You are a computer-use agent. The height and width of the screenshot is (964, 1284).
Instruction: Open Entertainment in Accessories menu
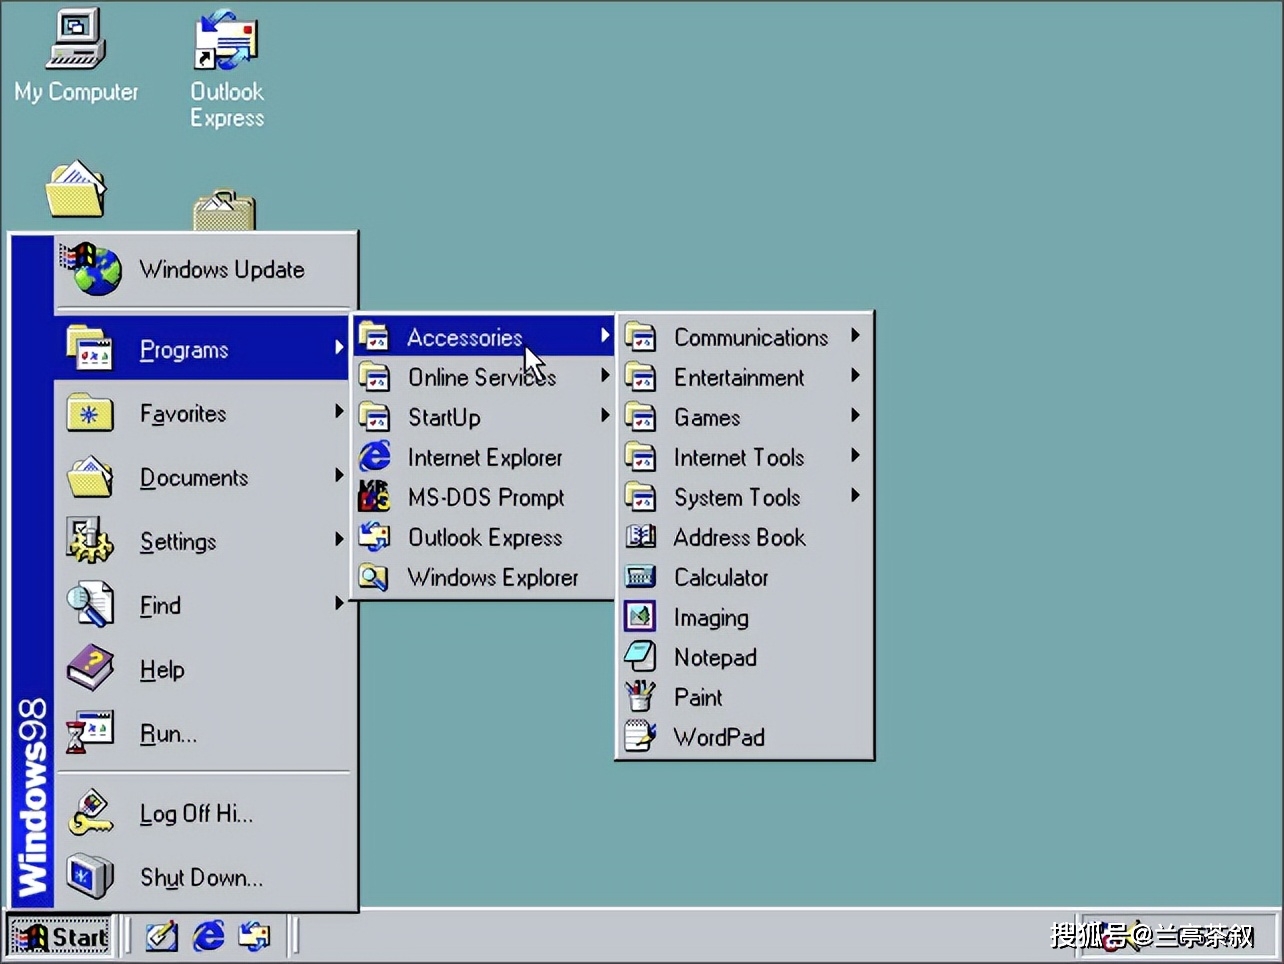click(745, 377)
